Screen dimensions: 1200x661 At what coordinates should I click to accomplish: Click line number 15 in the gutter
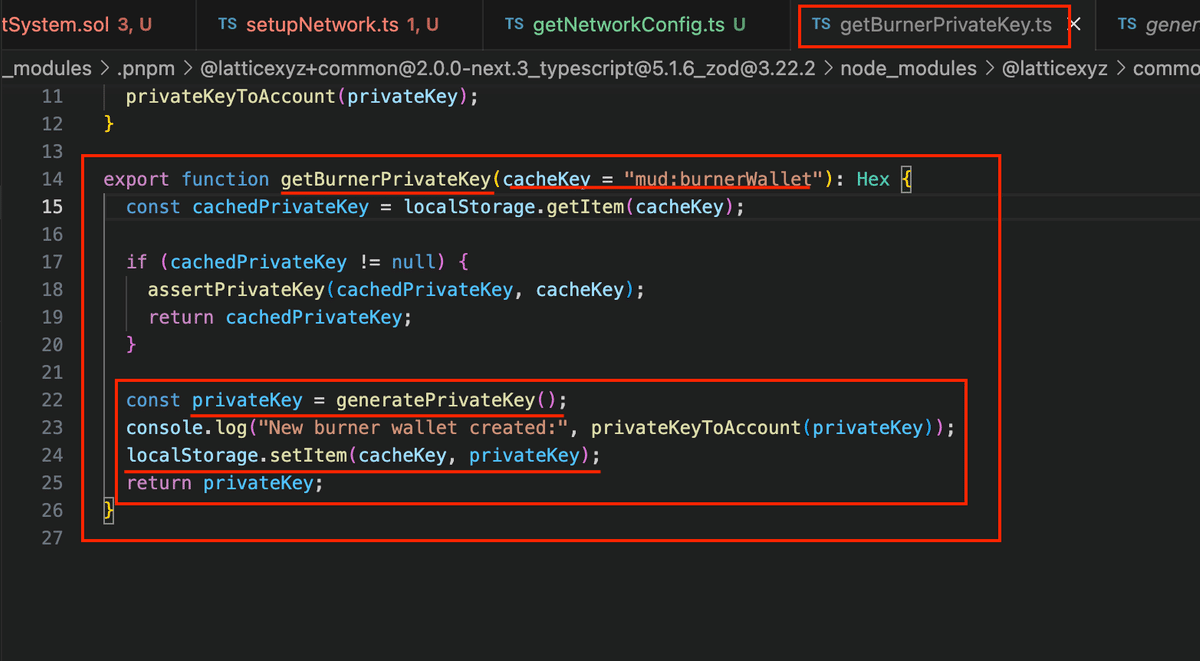(51, 207)
